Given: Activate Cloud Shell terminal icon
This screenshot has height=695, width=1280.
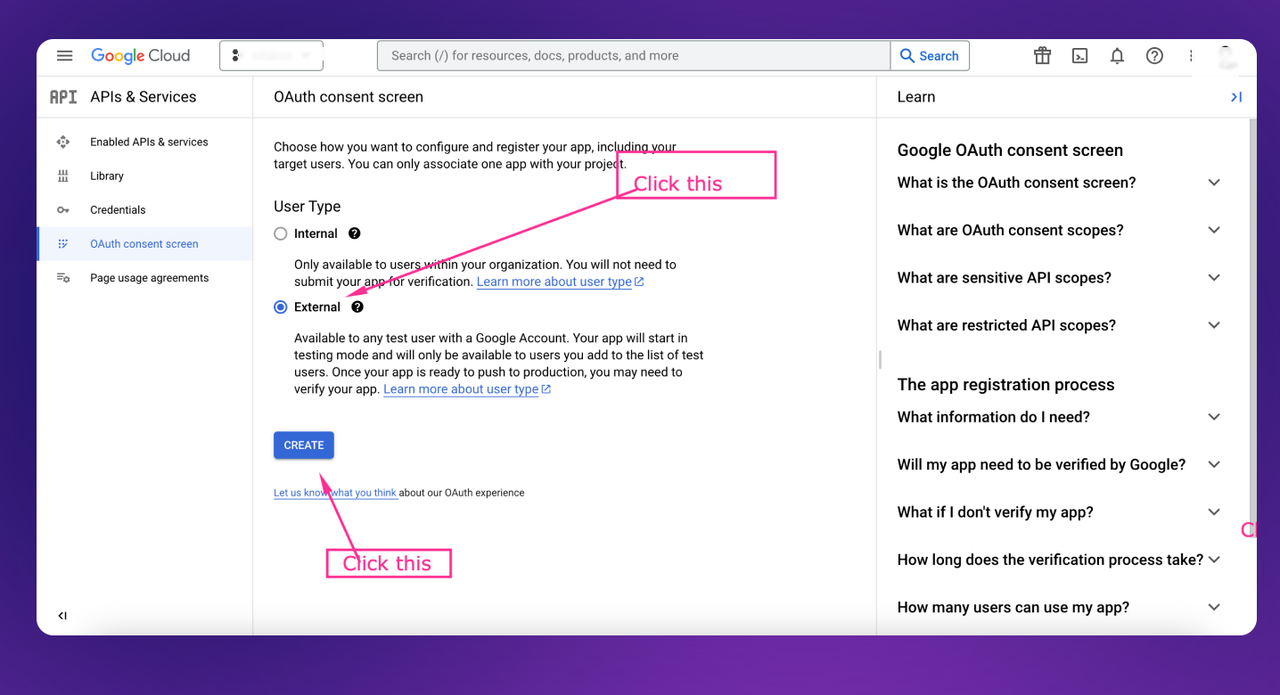Looking at the screenshot, I should 1080,56.
